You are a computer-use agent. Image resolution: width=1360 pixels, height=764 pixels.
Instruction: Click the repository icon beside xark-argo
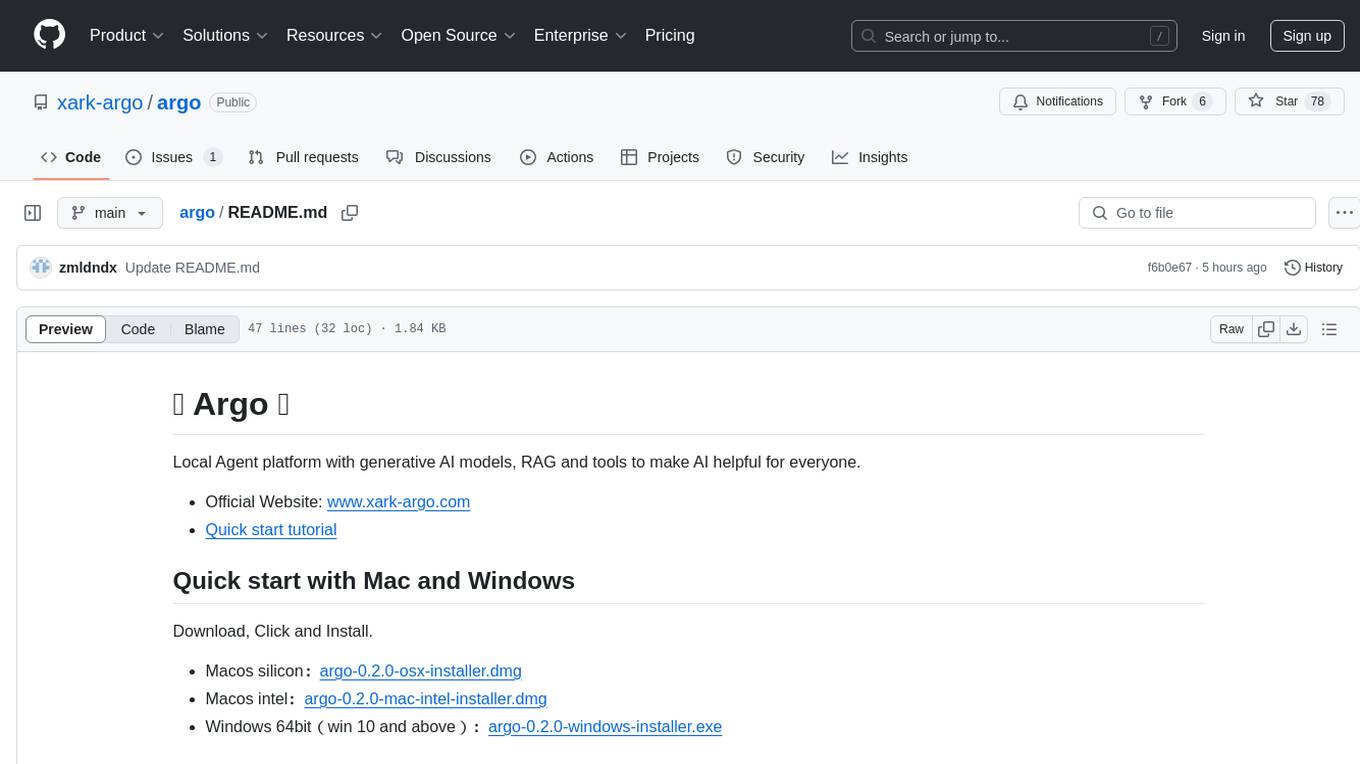pyautogui.click(x=40, y=102)
